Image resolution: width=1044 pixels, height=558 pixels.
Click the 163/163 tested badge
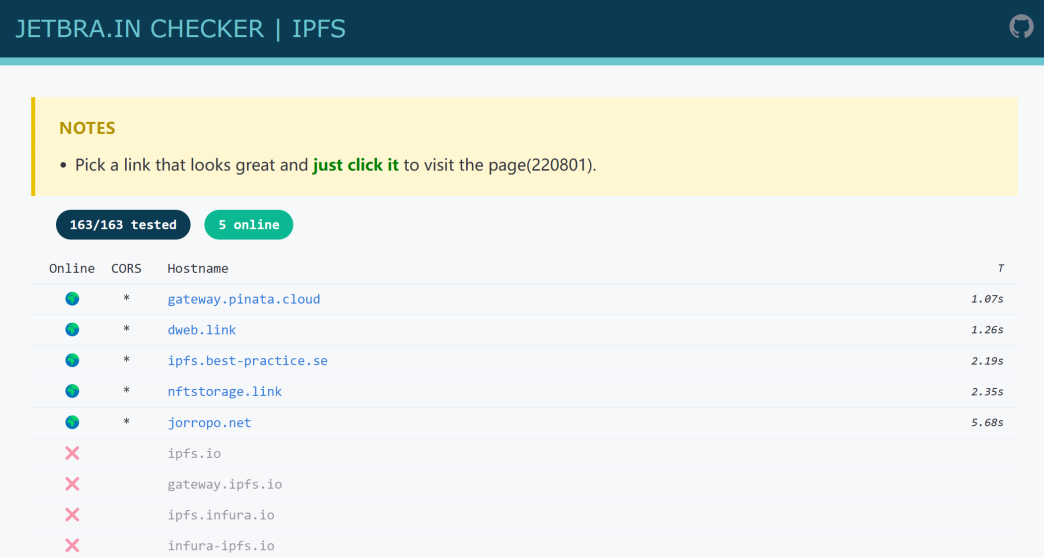click(x=123, y=225)
